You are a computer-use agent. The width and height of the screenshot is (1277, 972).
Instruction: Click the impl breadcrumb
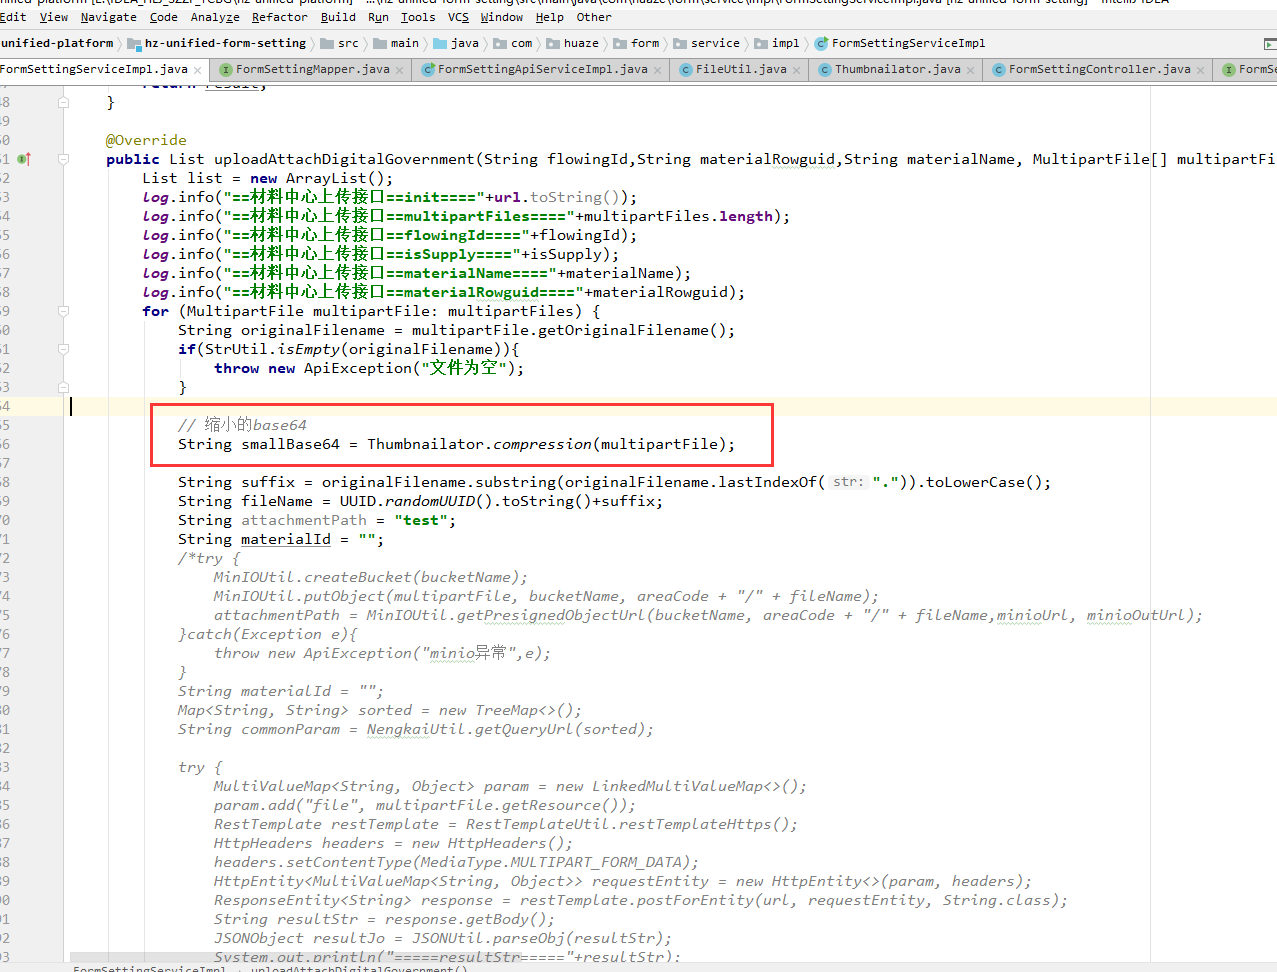(x=786, y=43)
